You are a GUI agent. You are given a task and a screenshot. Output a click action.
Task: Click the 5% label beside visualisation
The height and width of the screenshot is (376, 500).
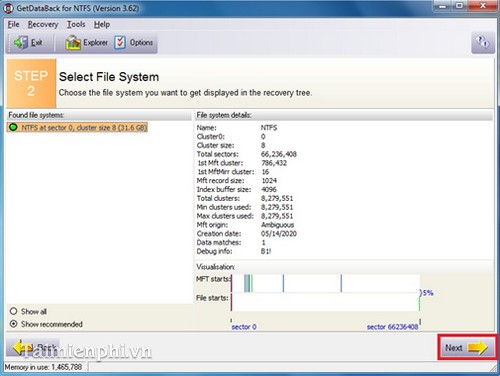tap(427, 293)
